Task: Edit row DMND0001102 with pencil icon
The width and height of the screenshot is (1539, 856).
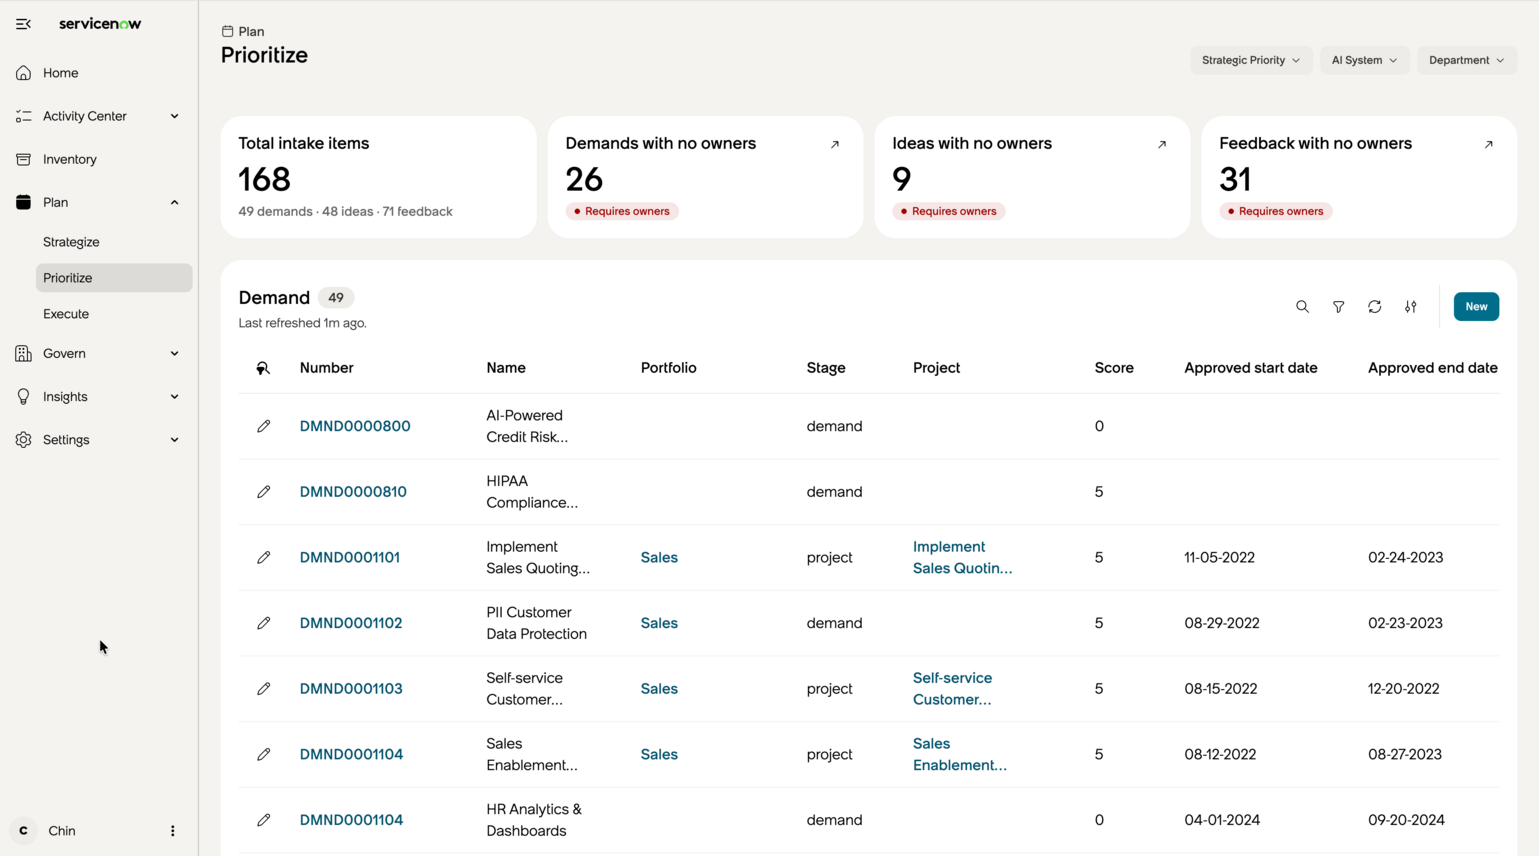Action: pyautogui.click(x=263, y=623)
